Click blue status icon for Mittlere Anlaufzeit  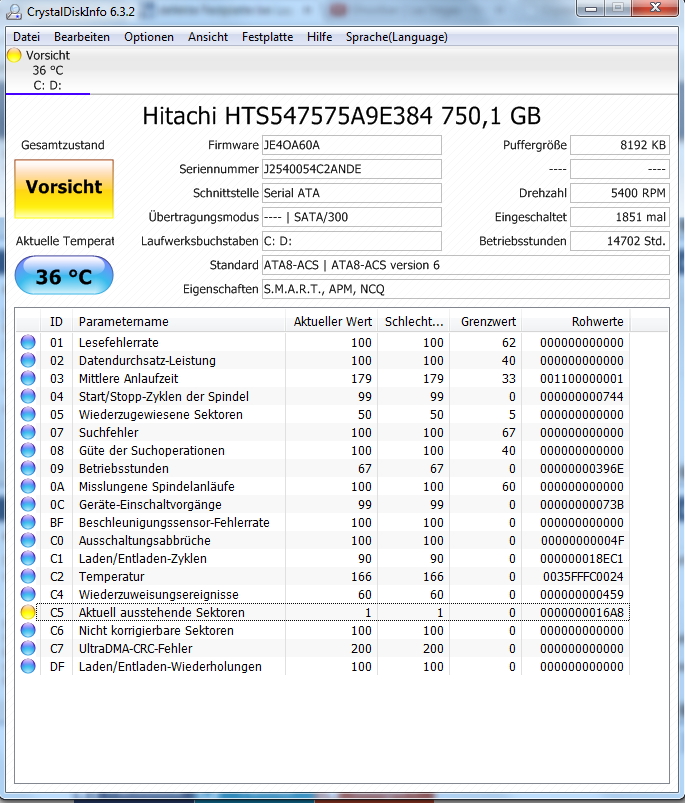[28, 378]
